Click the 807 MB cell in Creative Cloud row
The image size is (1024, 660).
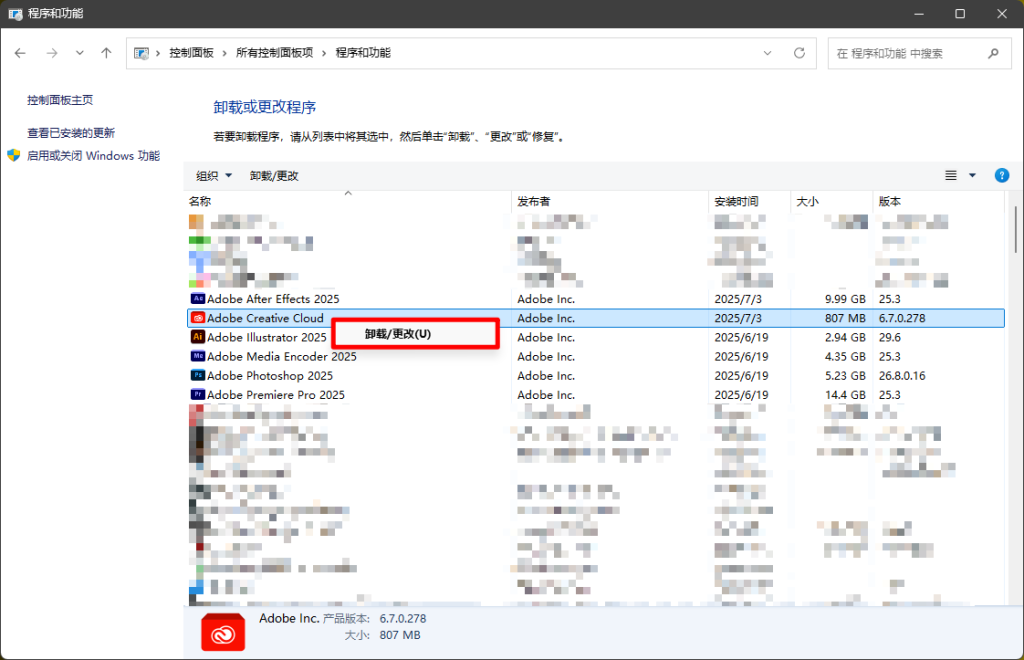(845, 318)
